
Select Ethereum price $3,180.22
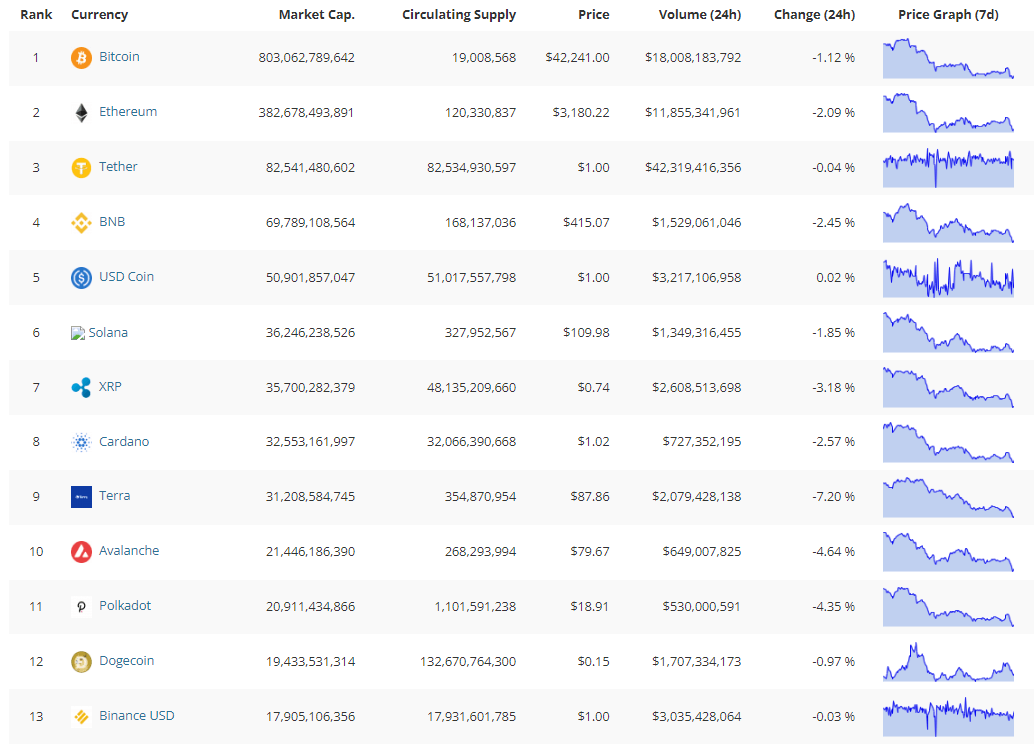point(581,113)
